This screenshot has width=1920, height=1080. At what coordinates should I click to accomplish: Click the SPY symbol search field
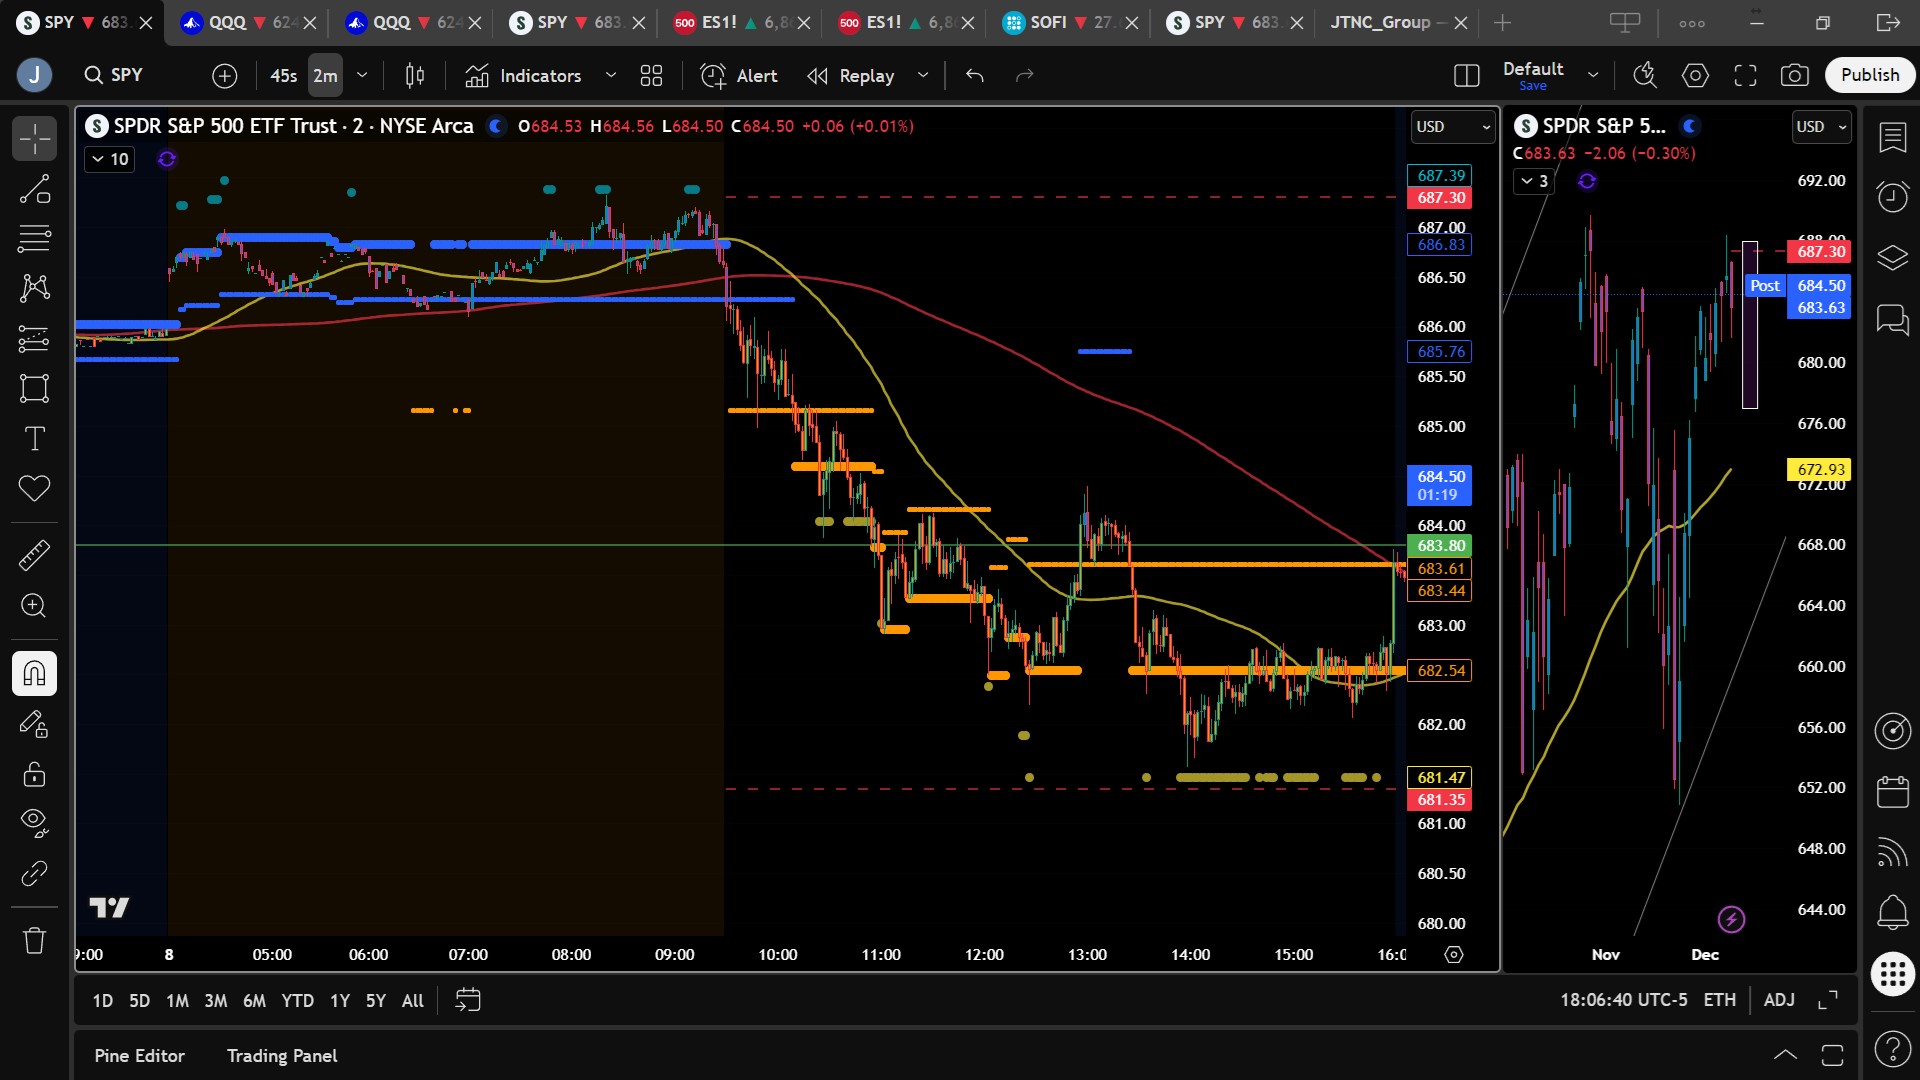point(126,75)
